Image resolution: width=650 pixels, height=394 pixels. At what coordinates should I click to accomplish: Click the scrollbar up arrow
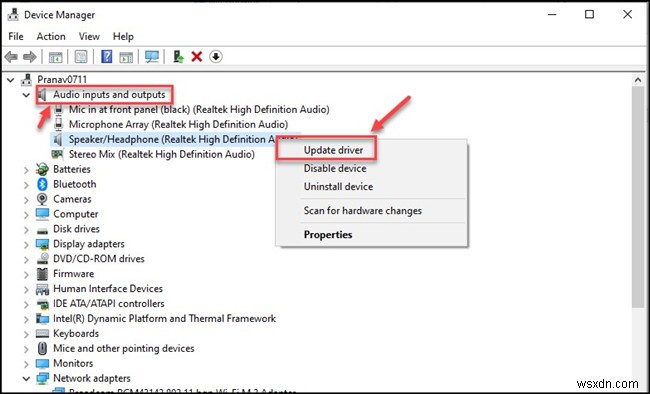[x=638, y=80]
